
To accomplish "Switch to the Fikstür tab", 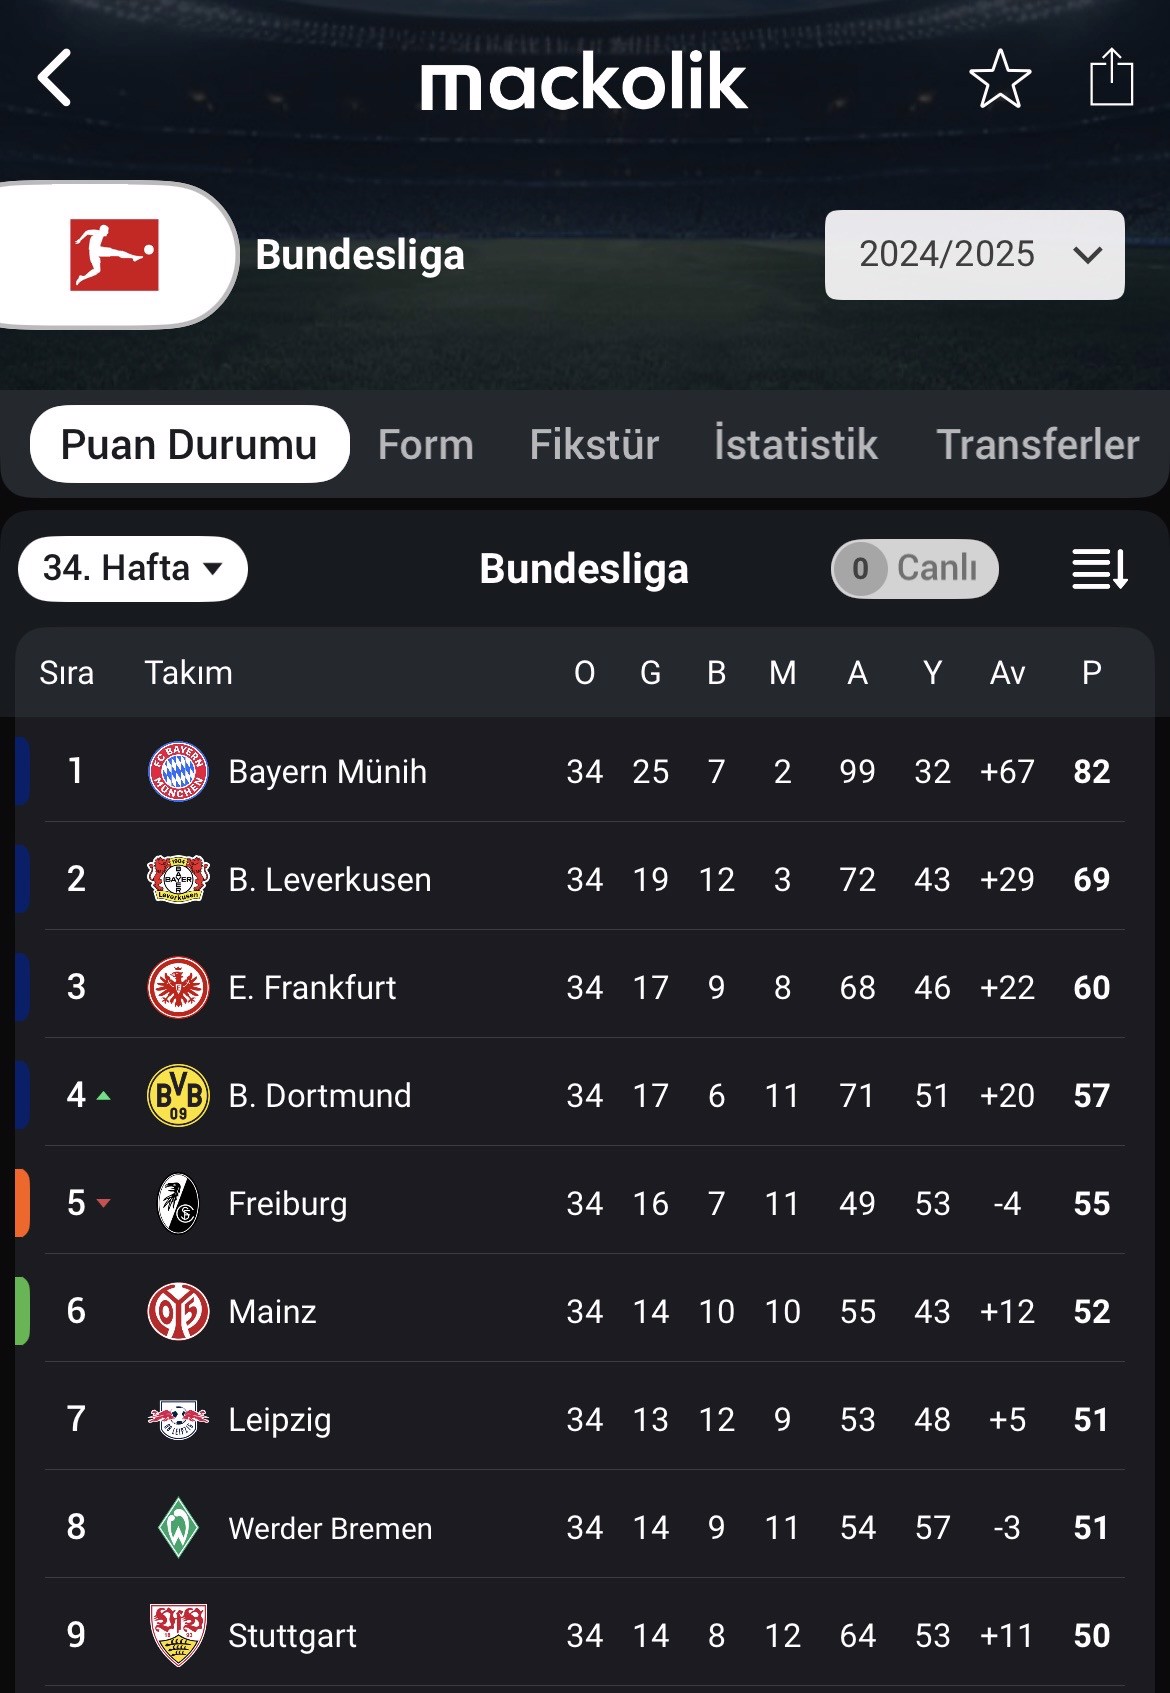I will click(594, 445).
